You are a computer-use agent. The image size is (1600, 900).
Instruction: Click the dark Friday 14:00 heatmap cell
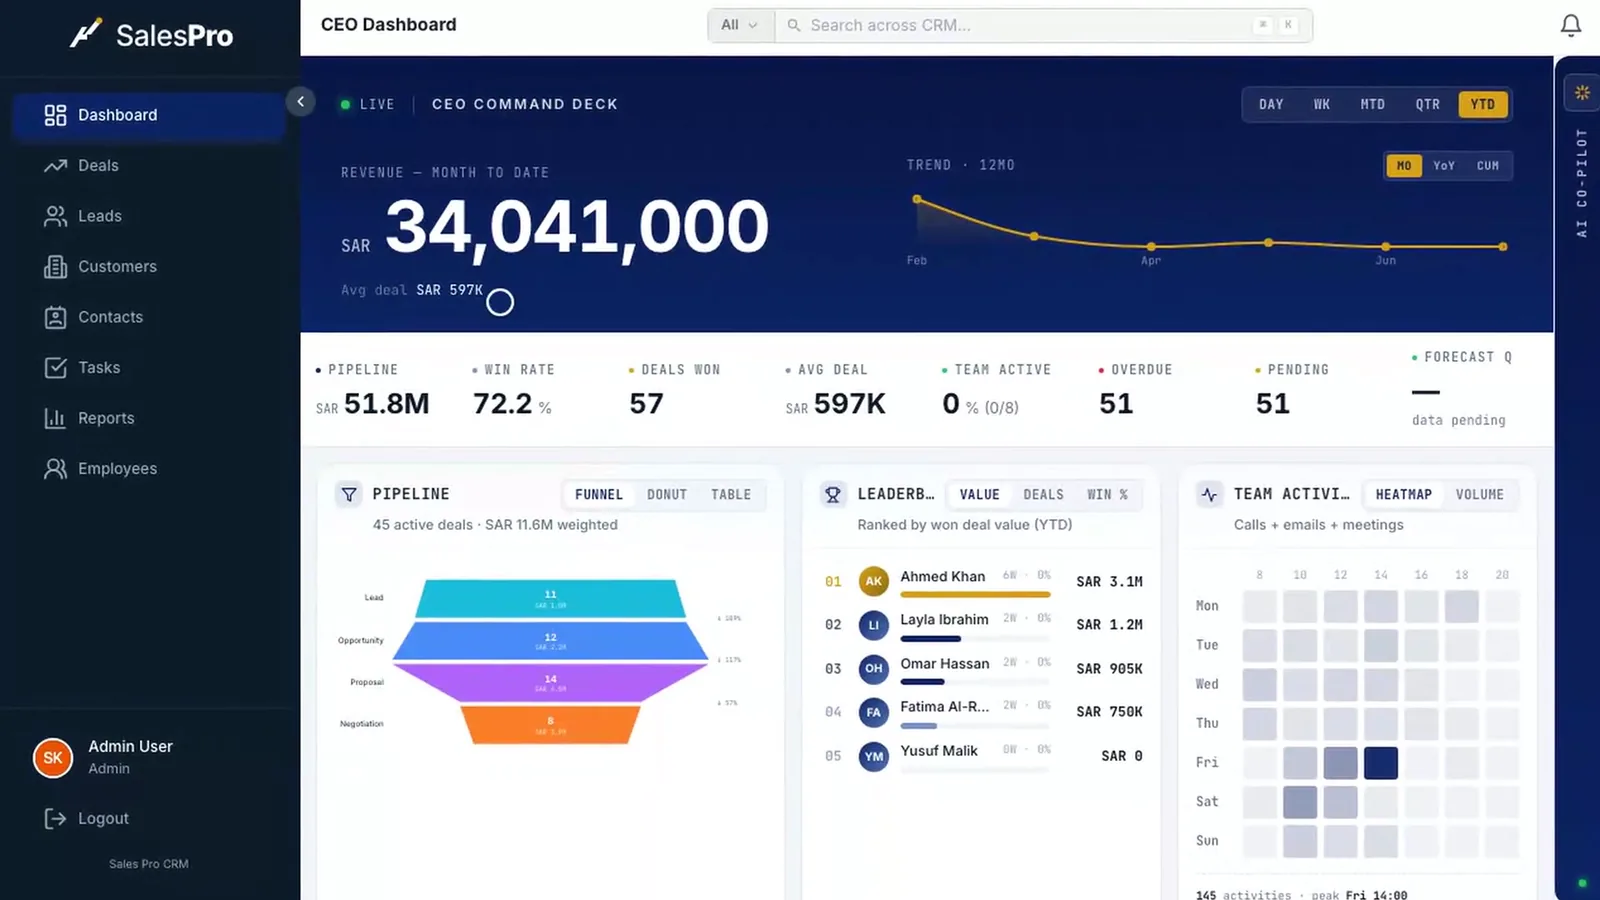click(x=1380, y=763)
